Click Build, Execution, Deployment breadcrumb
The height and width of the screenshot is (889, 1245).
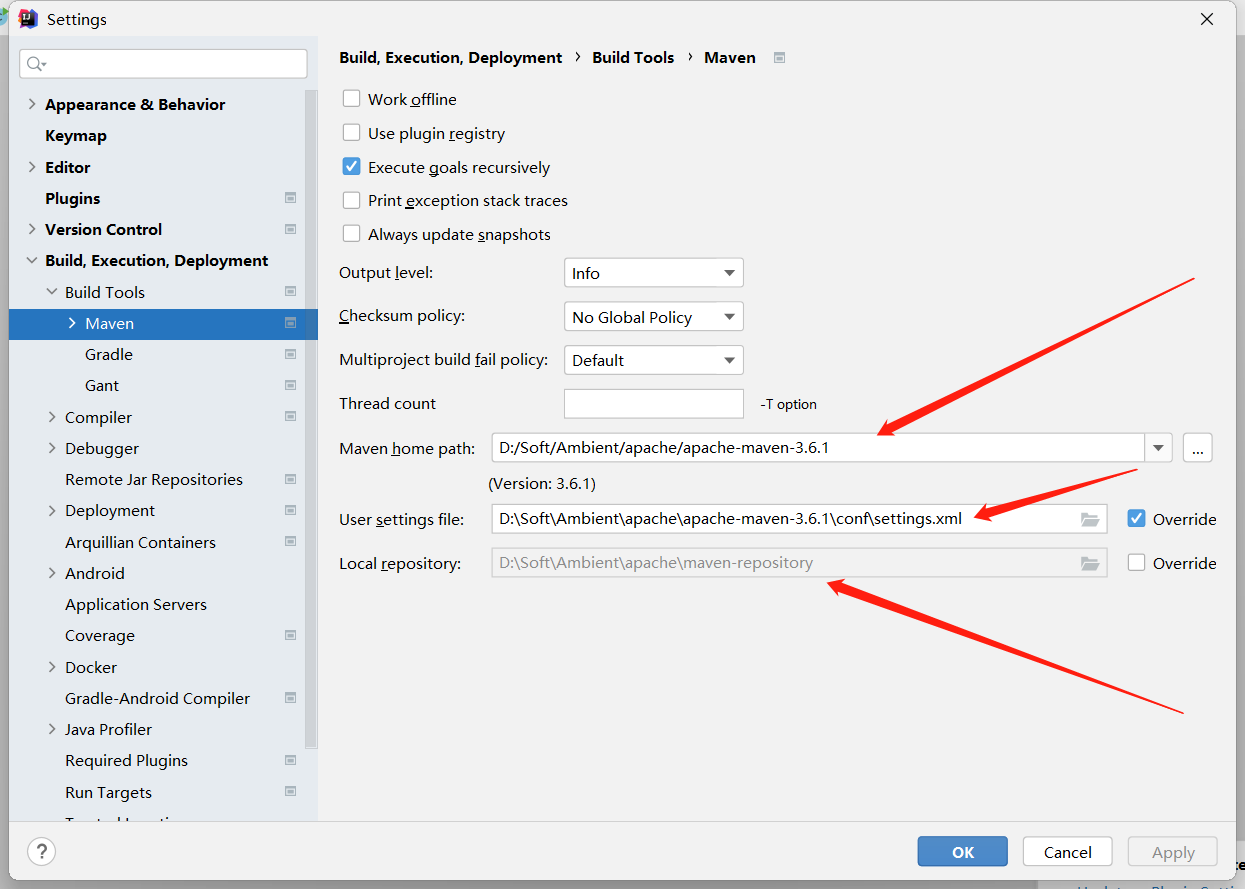click(x=451, y=58)
